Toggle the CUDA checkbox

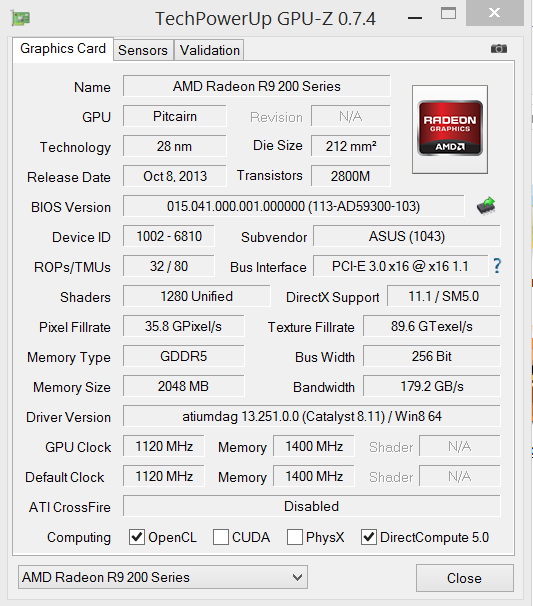pos(221,537)
